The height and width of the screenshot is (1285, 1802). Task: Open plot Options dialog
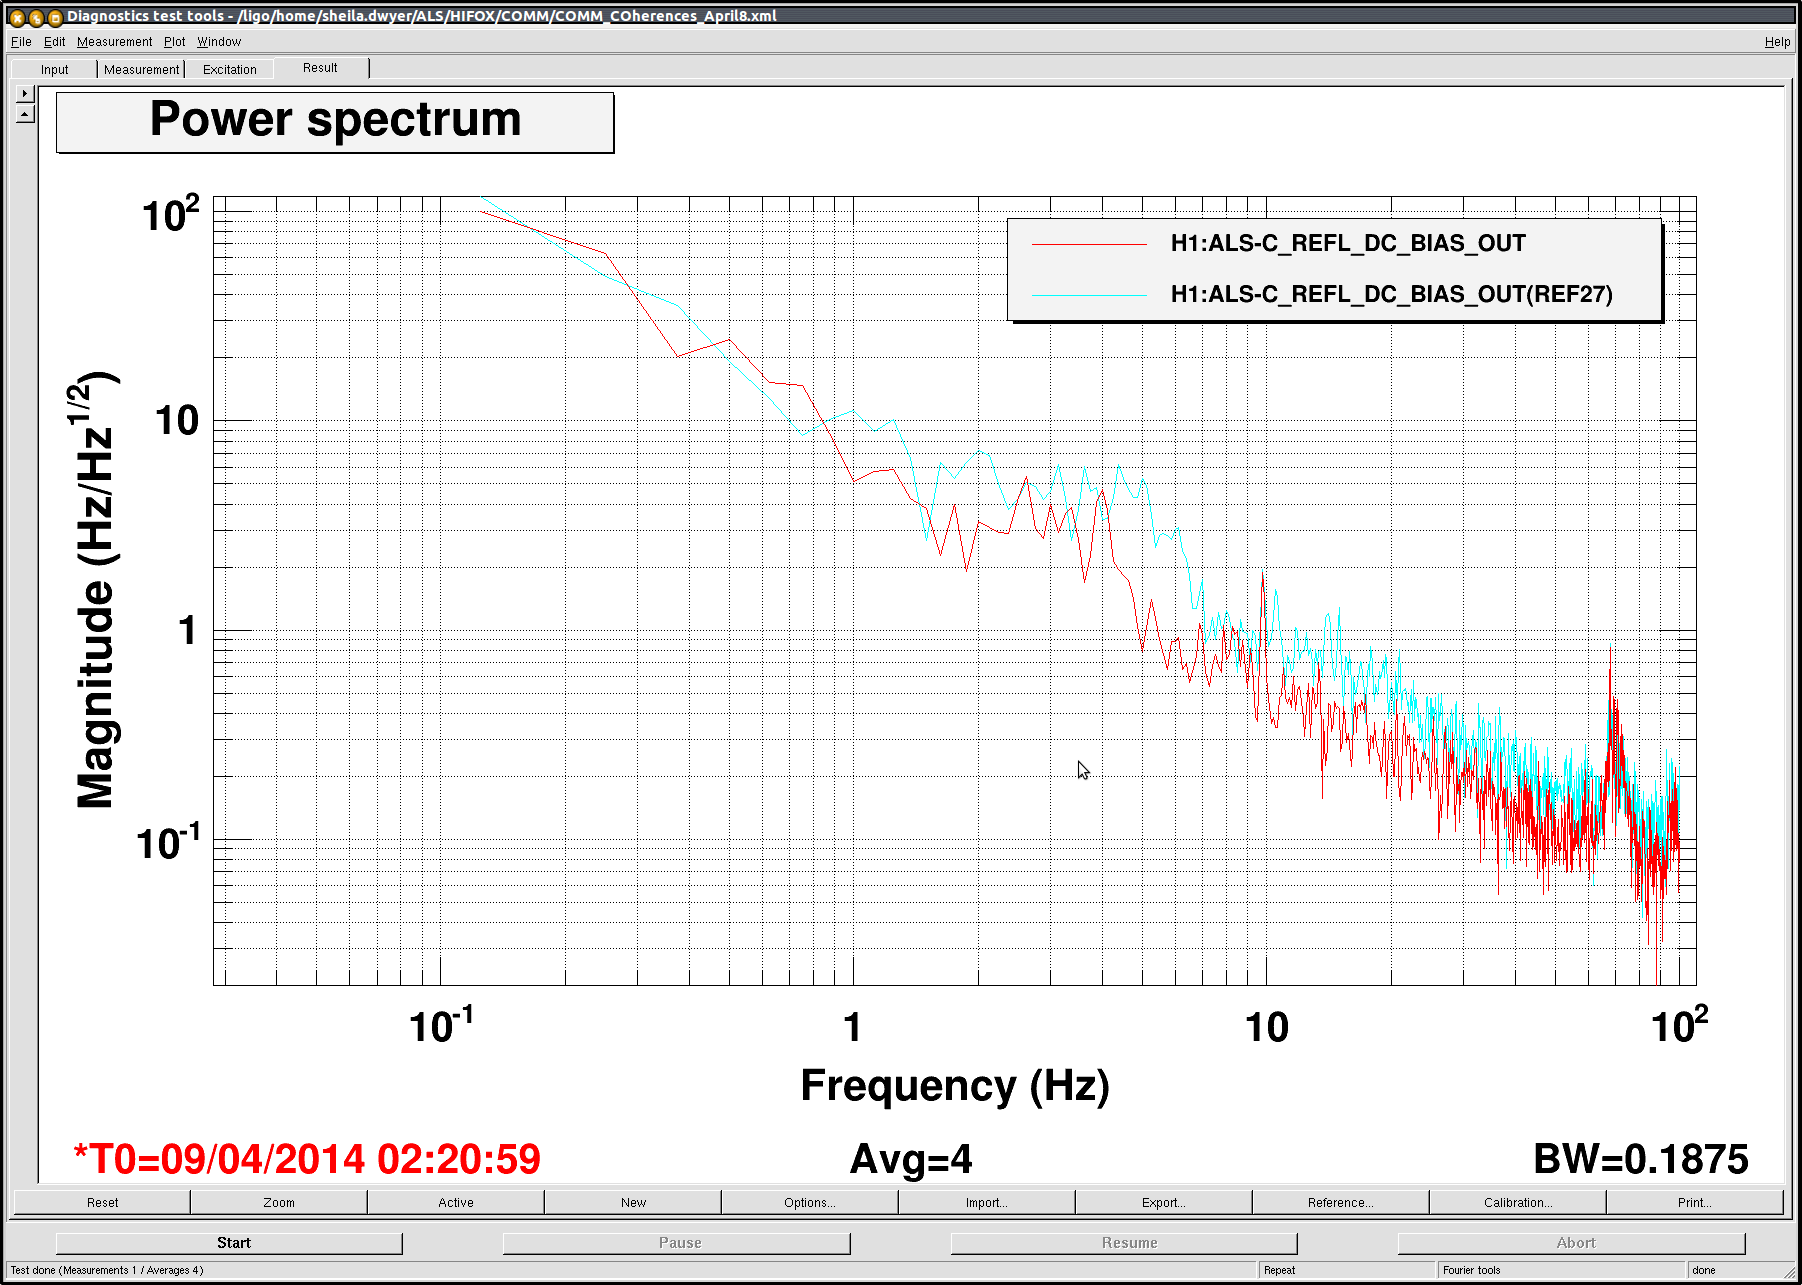click(810, 1202)
